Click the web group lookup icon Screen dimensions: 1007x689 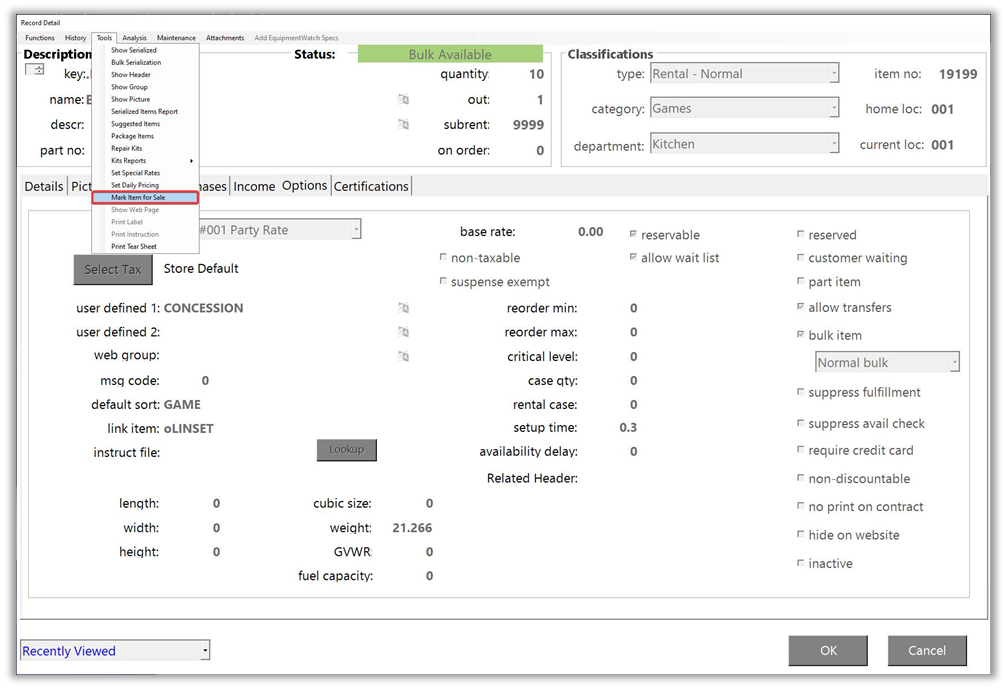(x=403, y=356)
